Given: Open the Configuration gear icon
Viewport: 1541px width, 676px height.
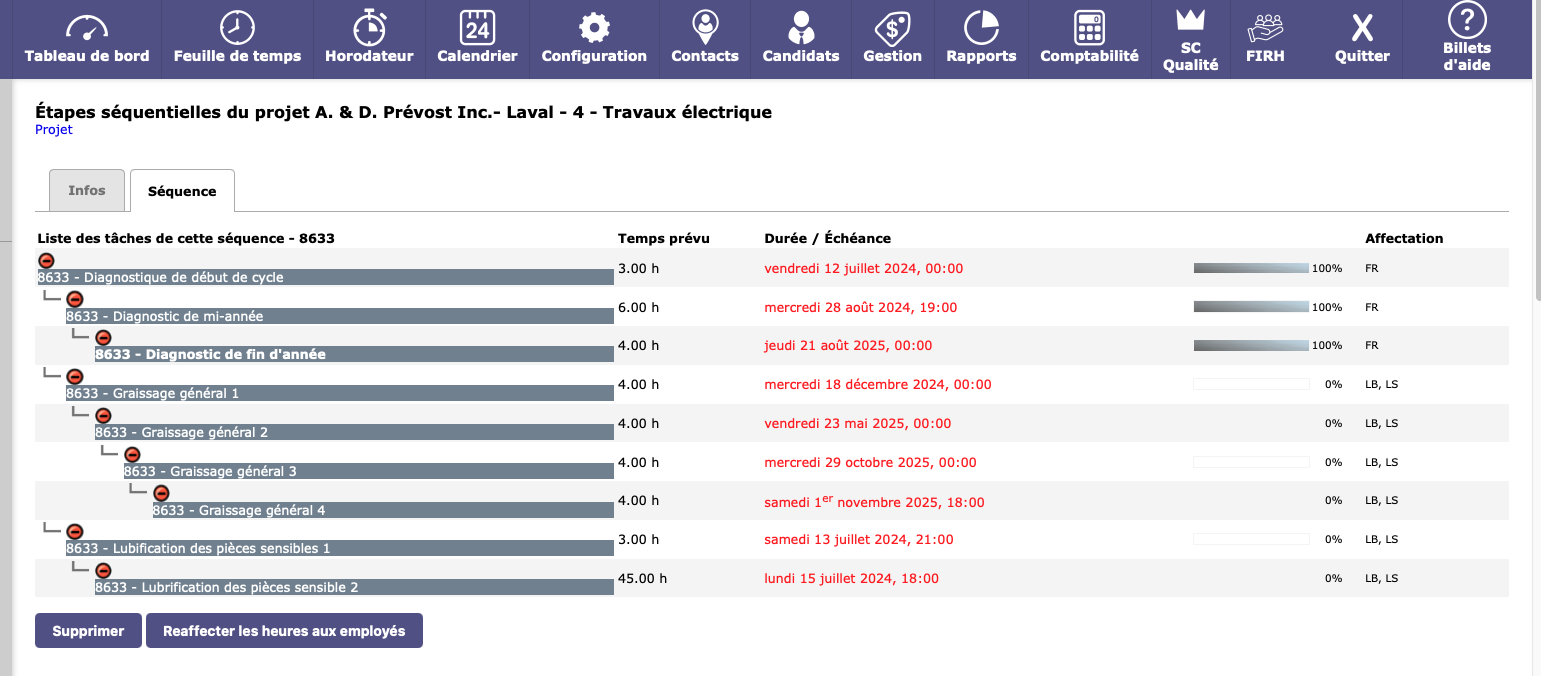Looking at the screenshot, I should (x=594, y=26).
